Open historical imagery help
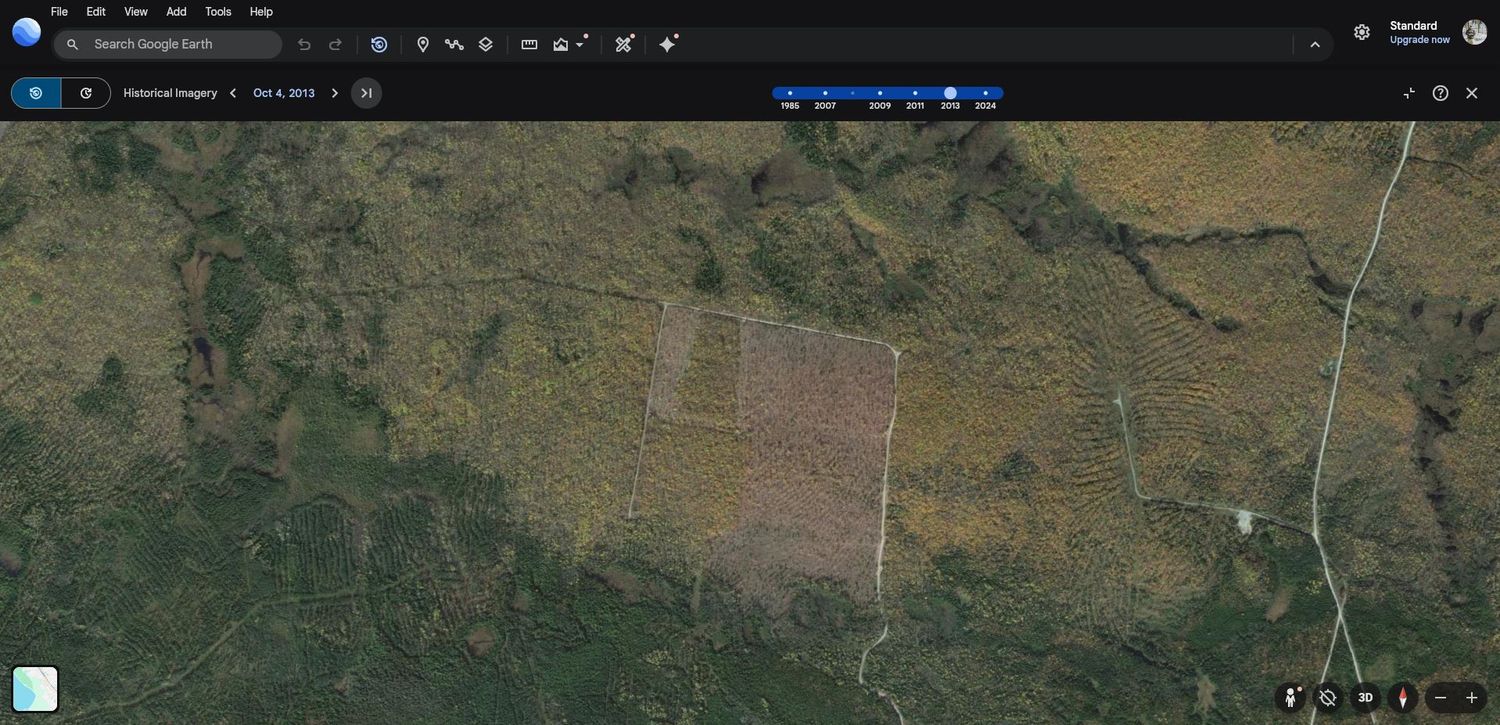 click(1440, 93)
